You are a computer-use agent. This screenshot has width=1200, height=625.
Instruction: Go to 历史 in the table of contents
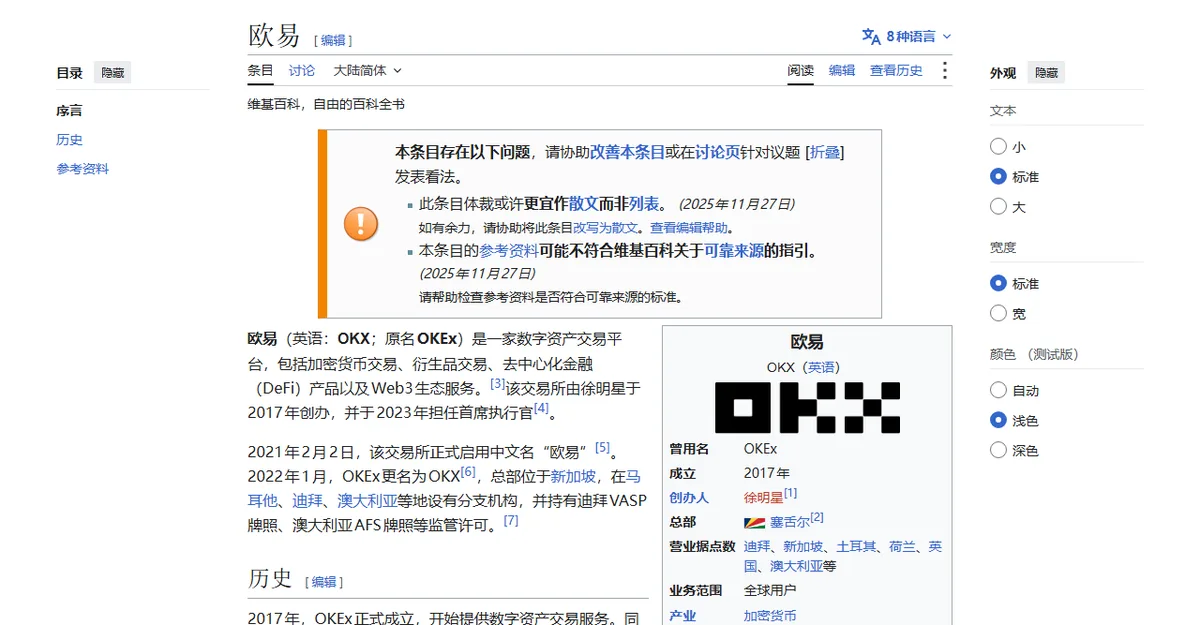pyautogui.click(x=69, y=139)
